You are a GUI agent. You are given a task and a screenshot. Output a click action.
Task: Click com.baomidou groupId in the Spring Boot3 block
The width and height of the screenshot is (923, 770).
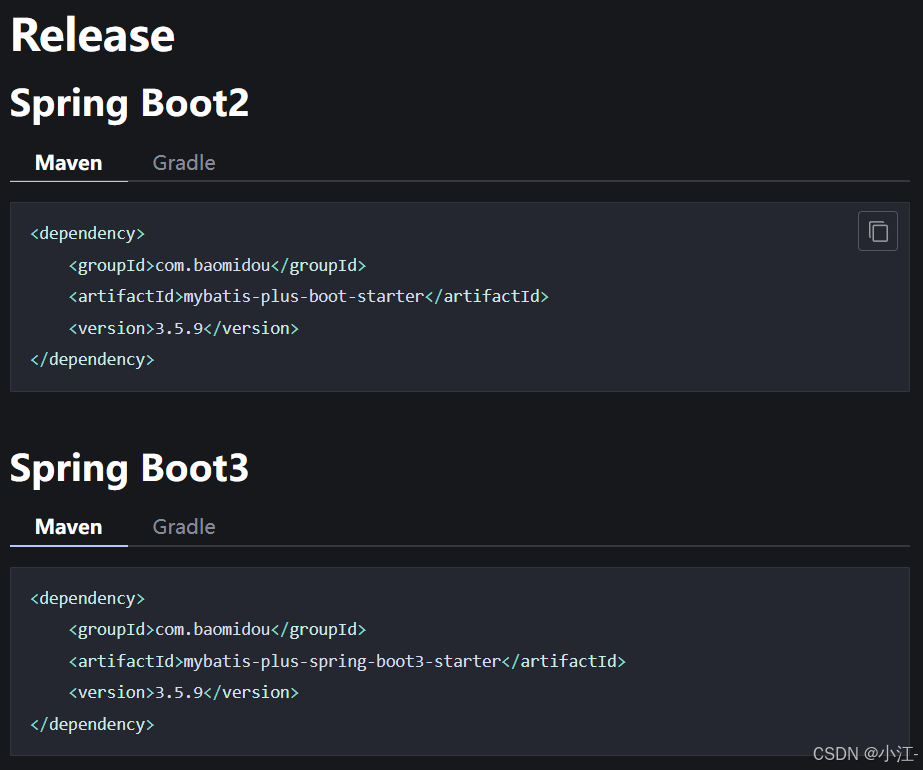[x=210, y=628]
